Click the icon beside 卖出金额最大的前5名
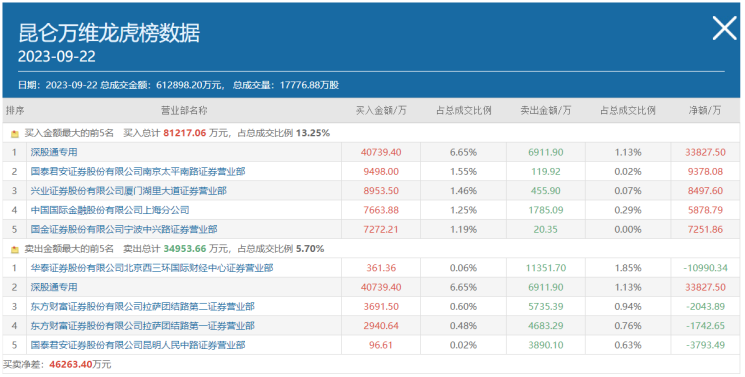Screen dimensions: 745x377 pyautogui.click(x=15, y=250)
